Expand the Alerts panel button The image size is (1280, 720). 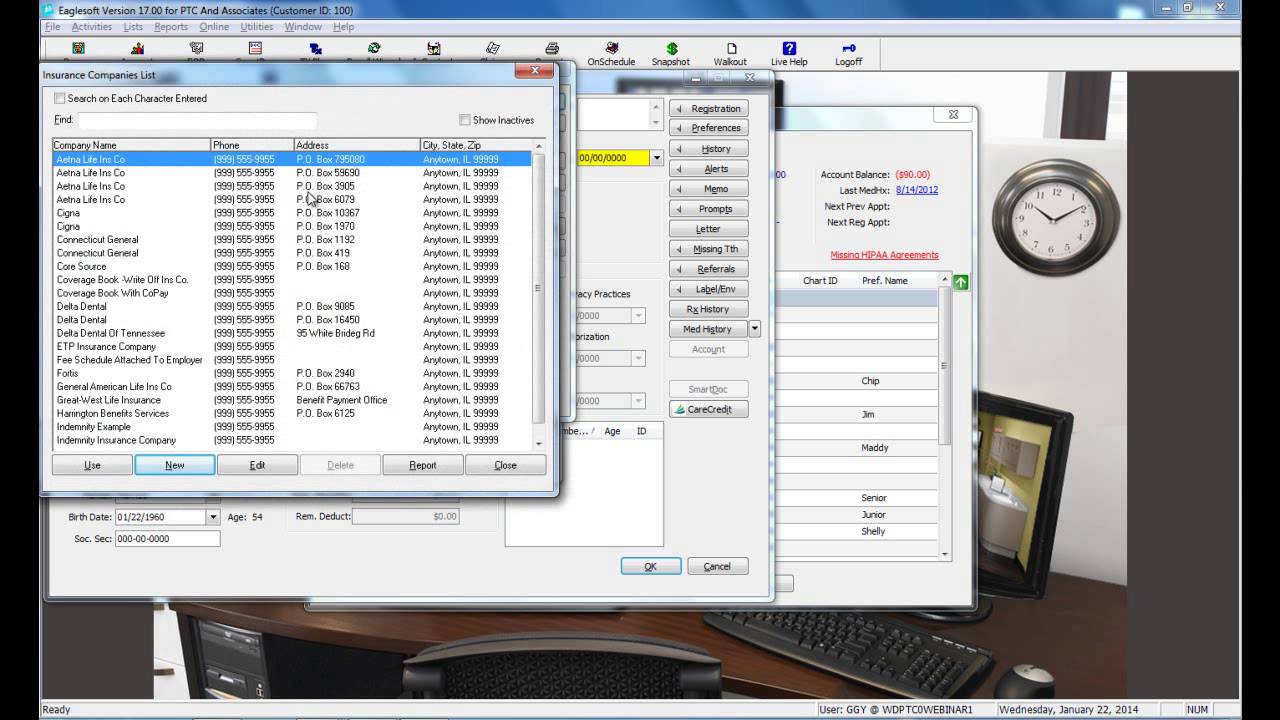tap(709, 169)
